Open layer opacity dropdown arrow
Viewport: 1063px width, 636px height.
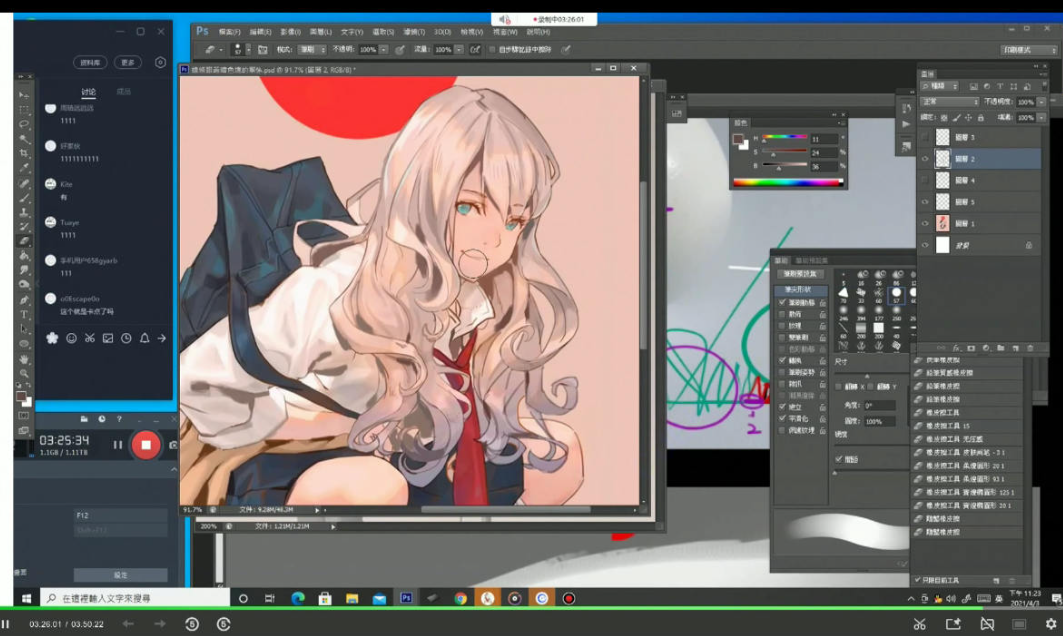click(x=1041, y=102)
